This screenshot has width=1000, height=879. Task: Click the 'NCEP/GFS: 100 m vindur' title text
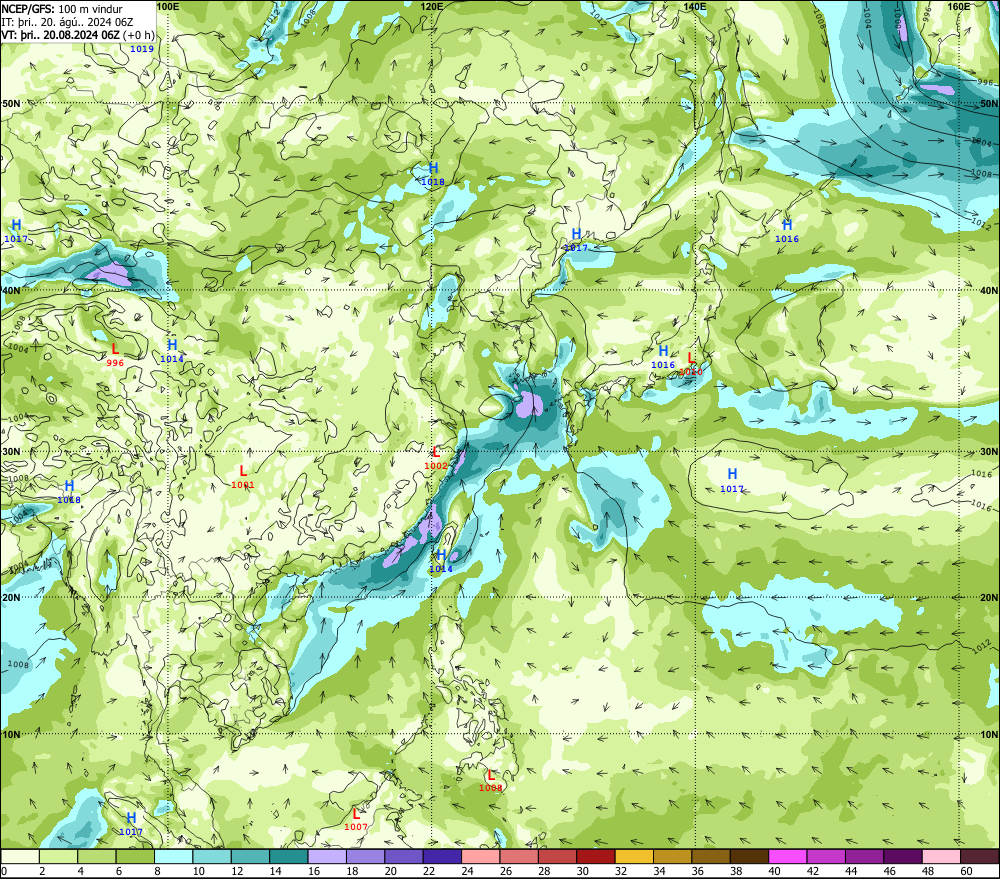click(x=62, y=9)
